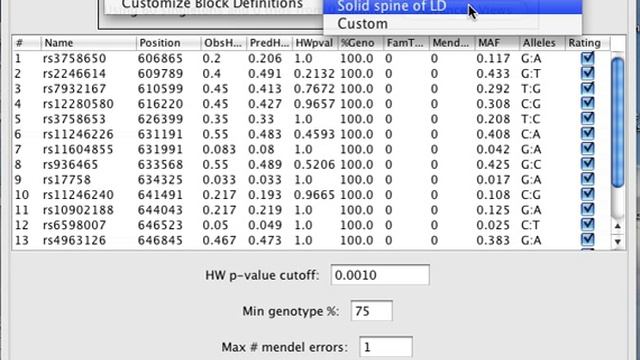Click the scrollbar down arrow
The width and height of the screenshot is (640, 360).
point(618,242)
